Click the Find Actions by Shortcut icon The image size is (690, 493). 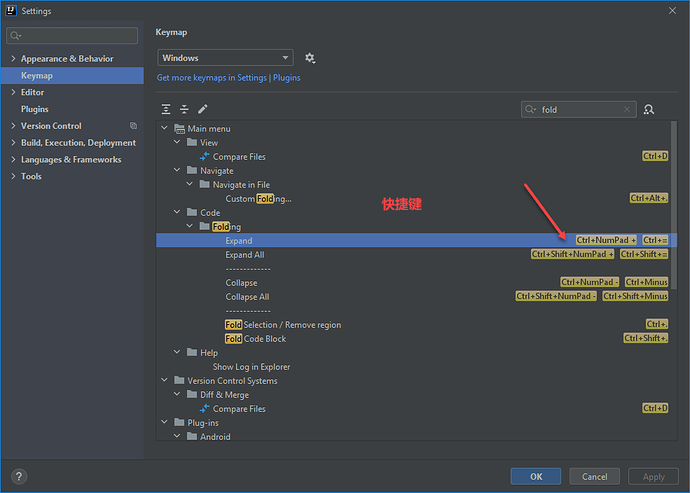[649, 110]
